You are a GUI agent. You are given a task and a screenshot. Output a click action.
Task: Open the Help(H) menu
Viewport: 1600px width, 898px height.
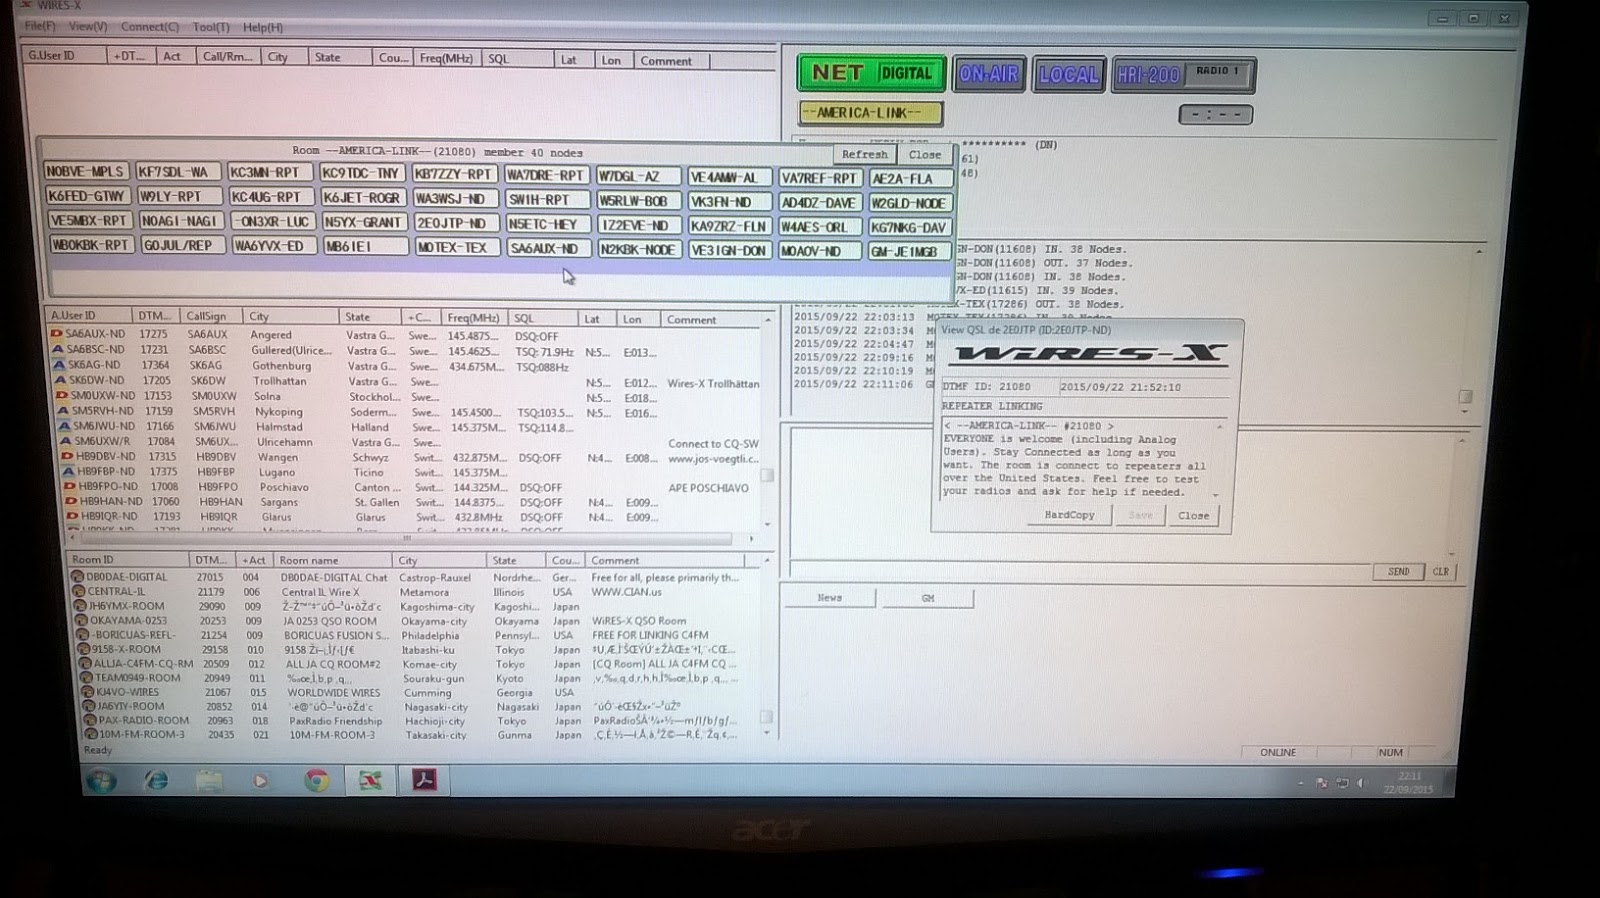pyautogui.click(x=263, y=27)
